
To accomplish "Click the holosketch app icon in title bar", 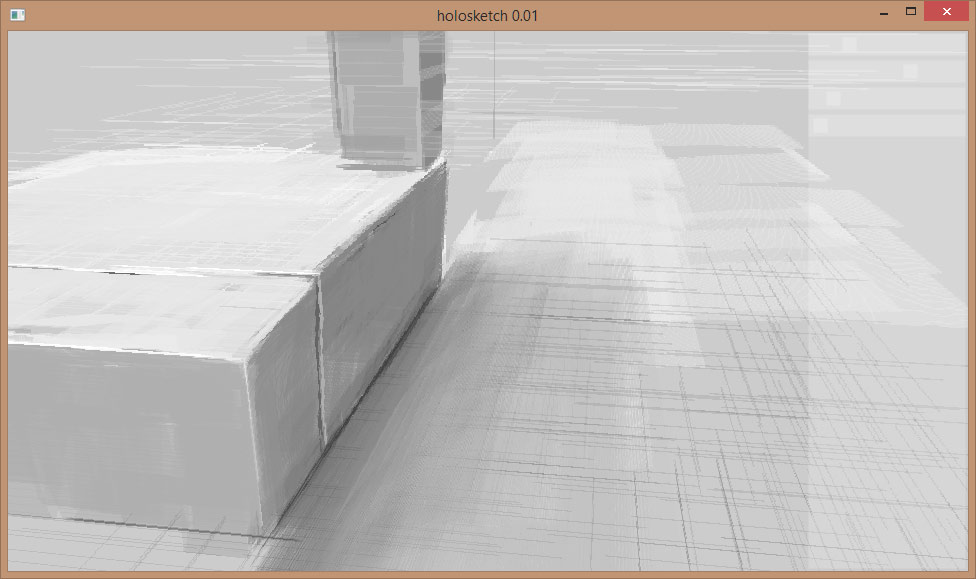I will click(x=17, y=15).
